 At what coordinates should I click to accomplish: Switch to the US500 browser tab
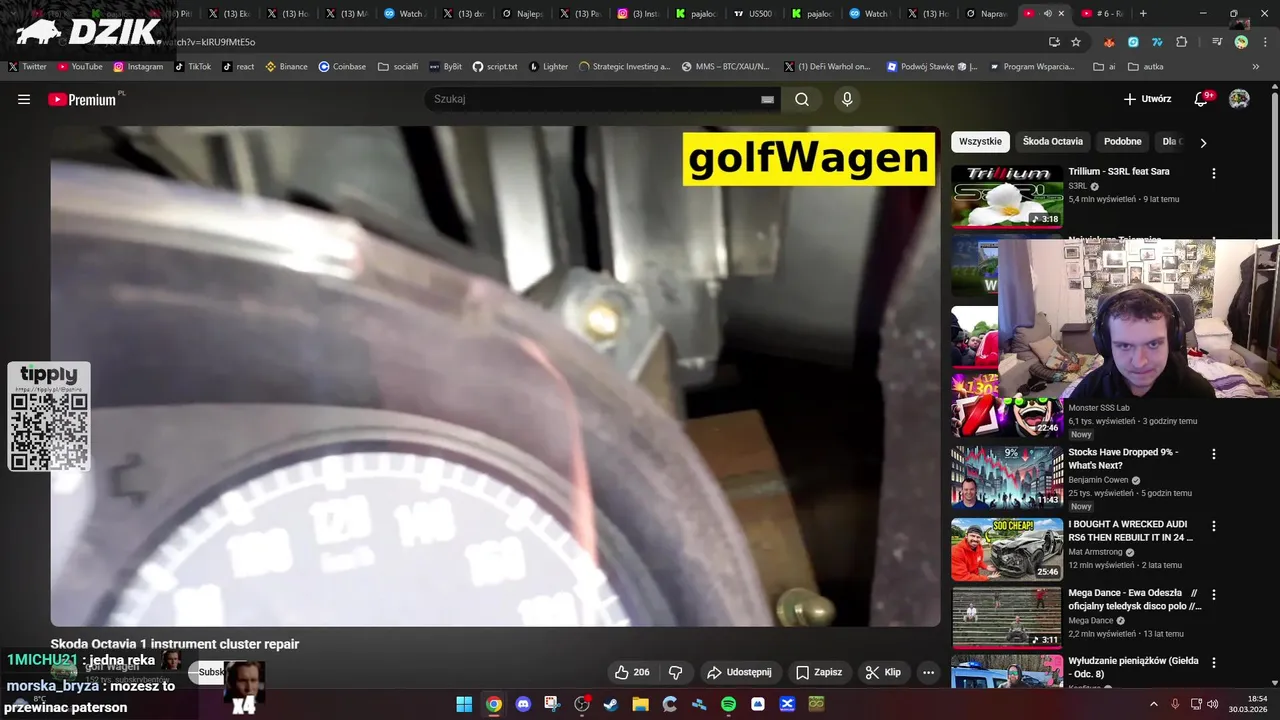pos(752,14)
